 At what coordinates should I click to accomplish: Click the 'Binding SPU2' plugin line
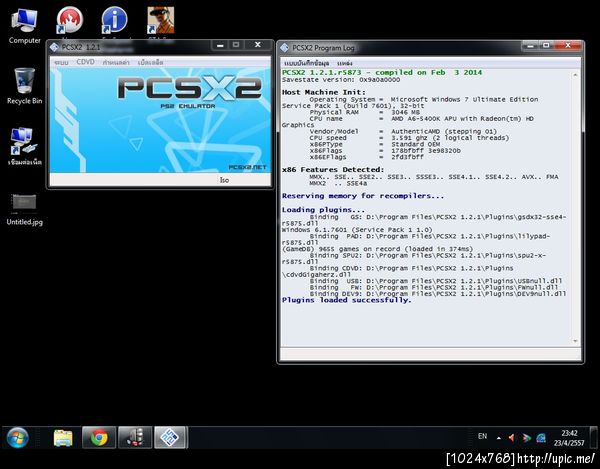tap(427, 255)
